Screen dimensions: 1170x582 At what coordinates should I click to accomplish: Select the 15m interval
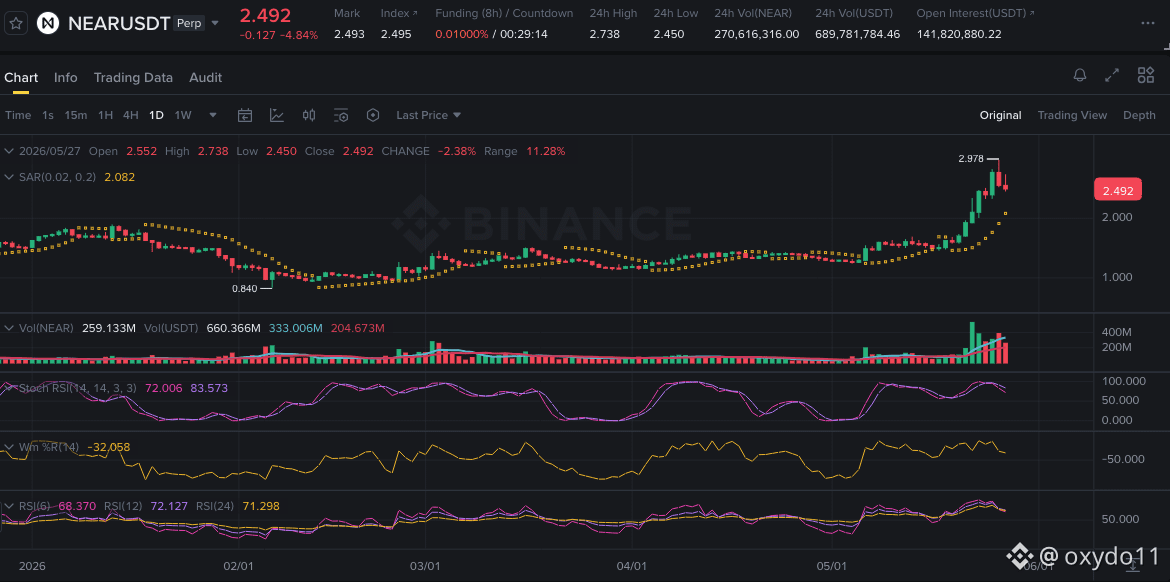[75, 115]
